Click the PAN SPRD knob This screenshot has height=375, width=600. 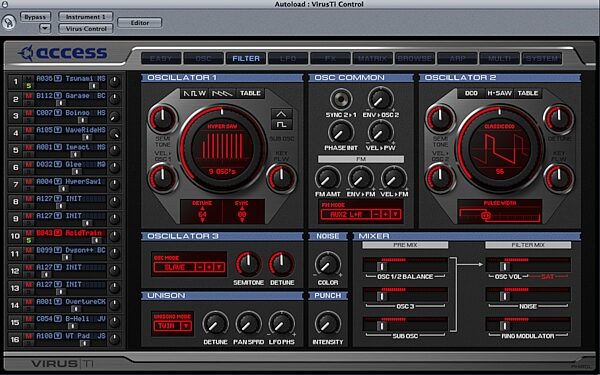click(248, 324)
